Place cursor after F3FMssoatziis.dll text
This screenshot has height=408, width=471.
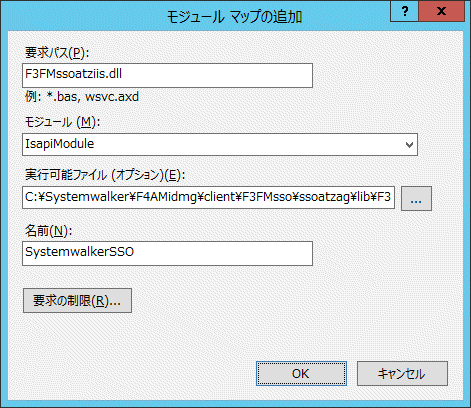[x=123, y=74]
